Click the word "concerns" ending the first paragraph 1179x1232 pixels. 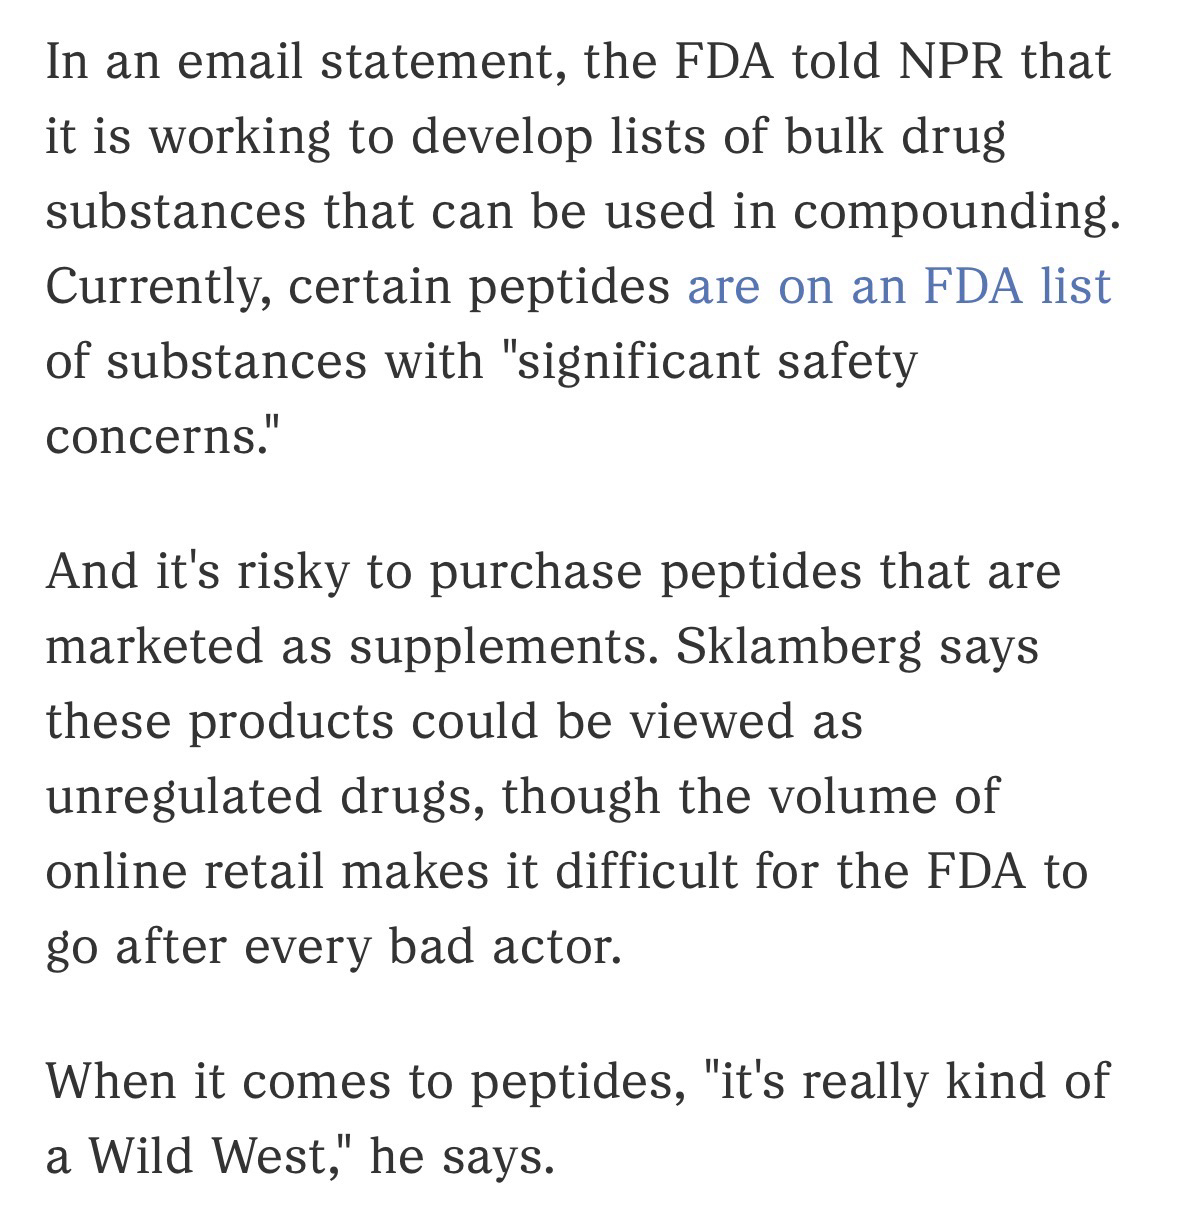point(152,437)
